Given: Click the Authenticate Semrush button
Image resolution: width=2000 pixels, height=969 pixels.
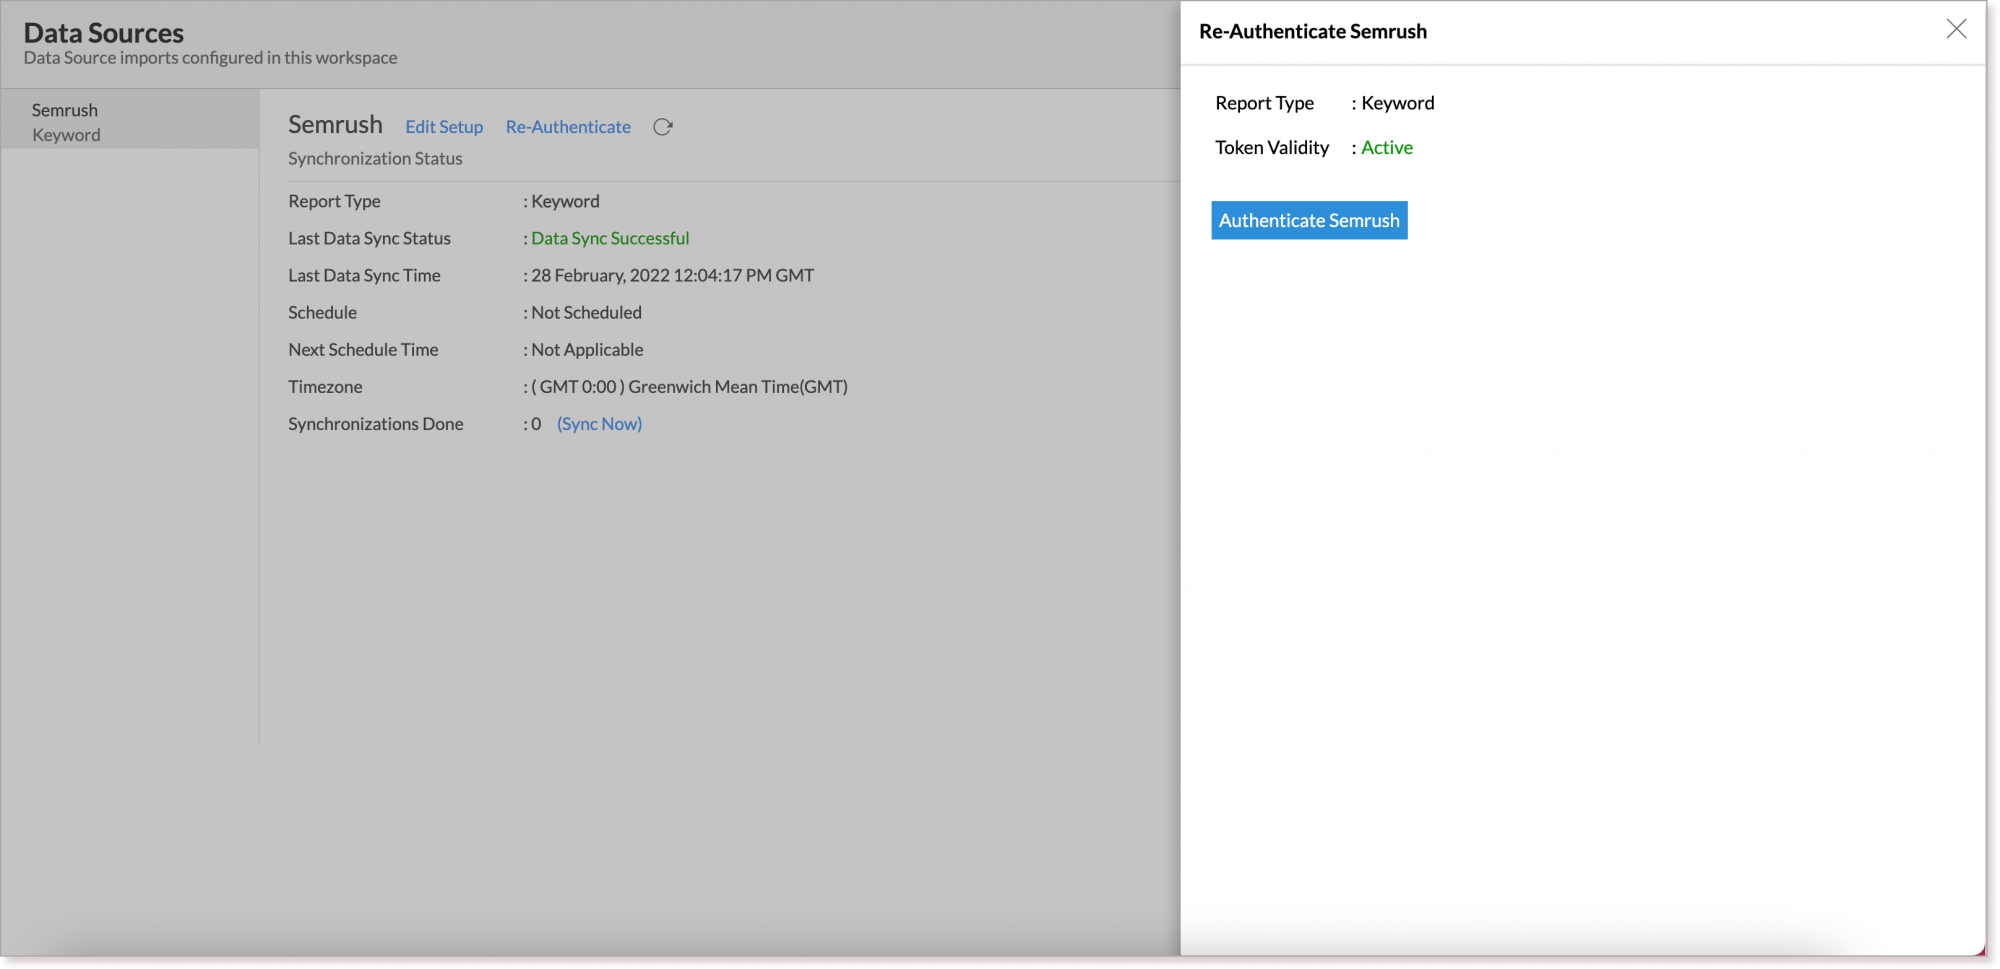Looking at the screenshot, I should 1309,220.
